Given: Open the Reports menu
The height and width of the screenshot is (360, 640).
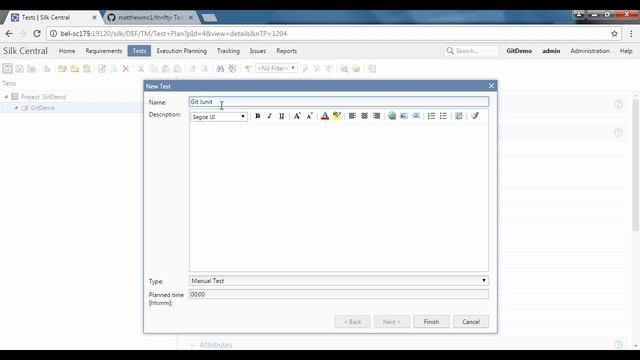Looking at the screenshot, I should pos(287,51).
